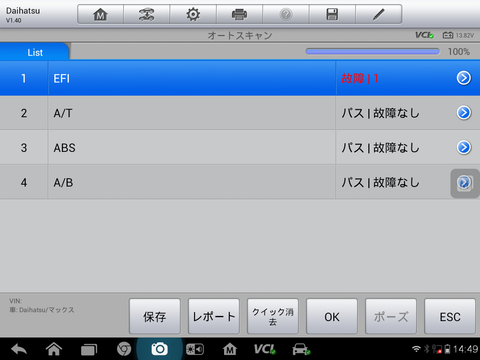Click row number 1
The height and width of the screenshot is (360, 480).
(24, 78)
